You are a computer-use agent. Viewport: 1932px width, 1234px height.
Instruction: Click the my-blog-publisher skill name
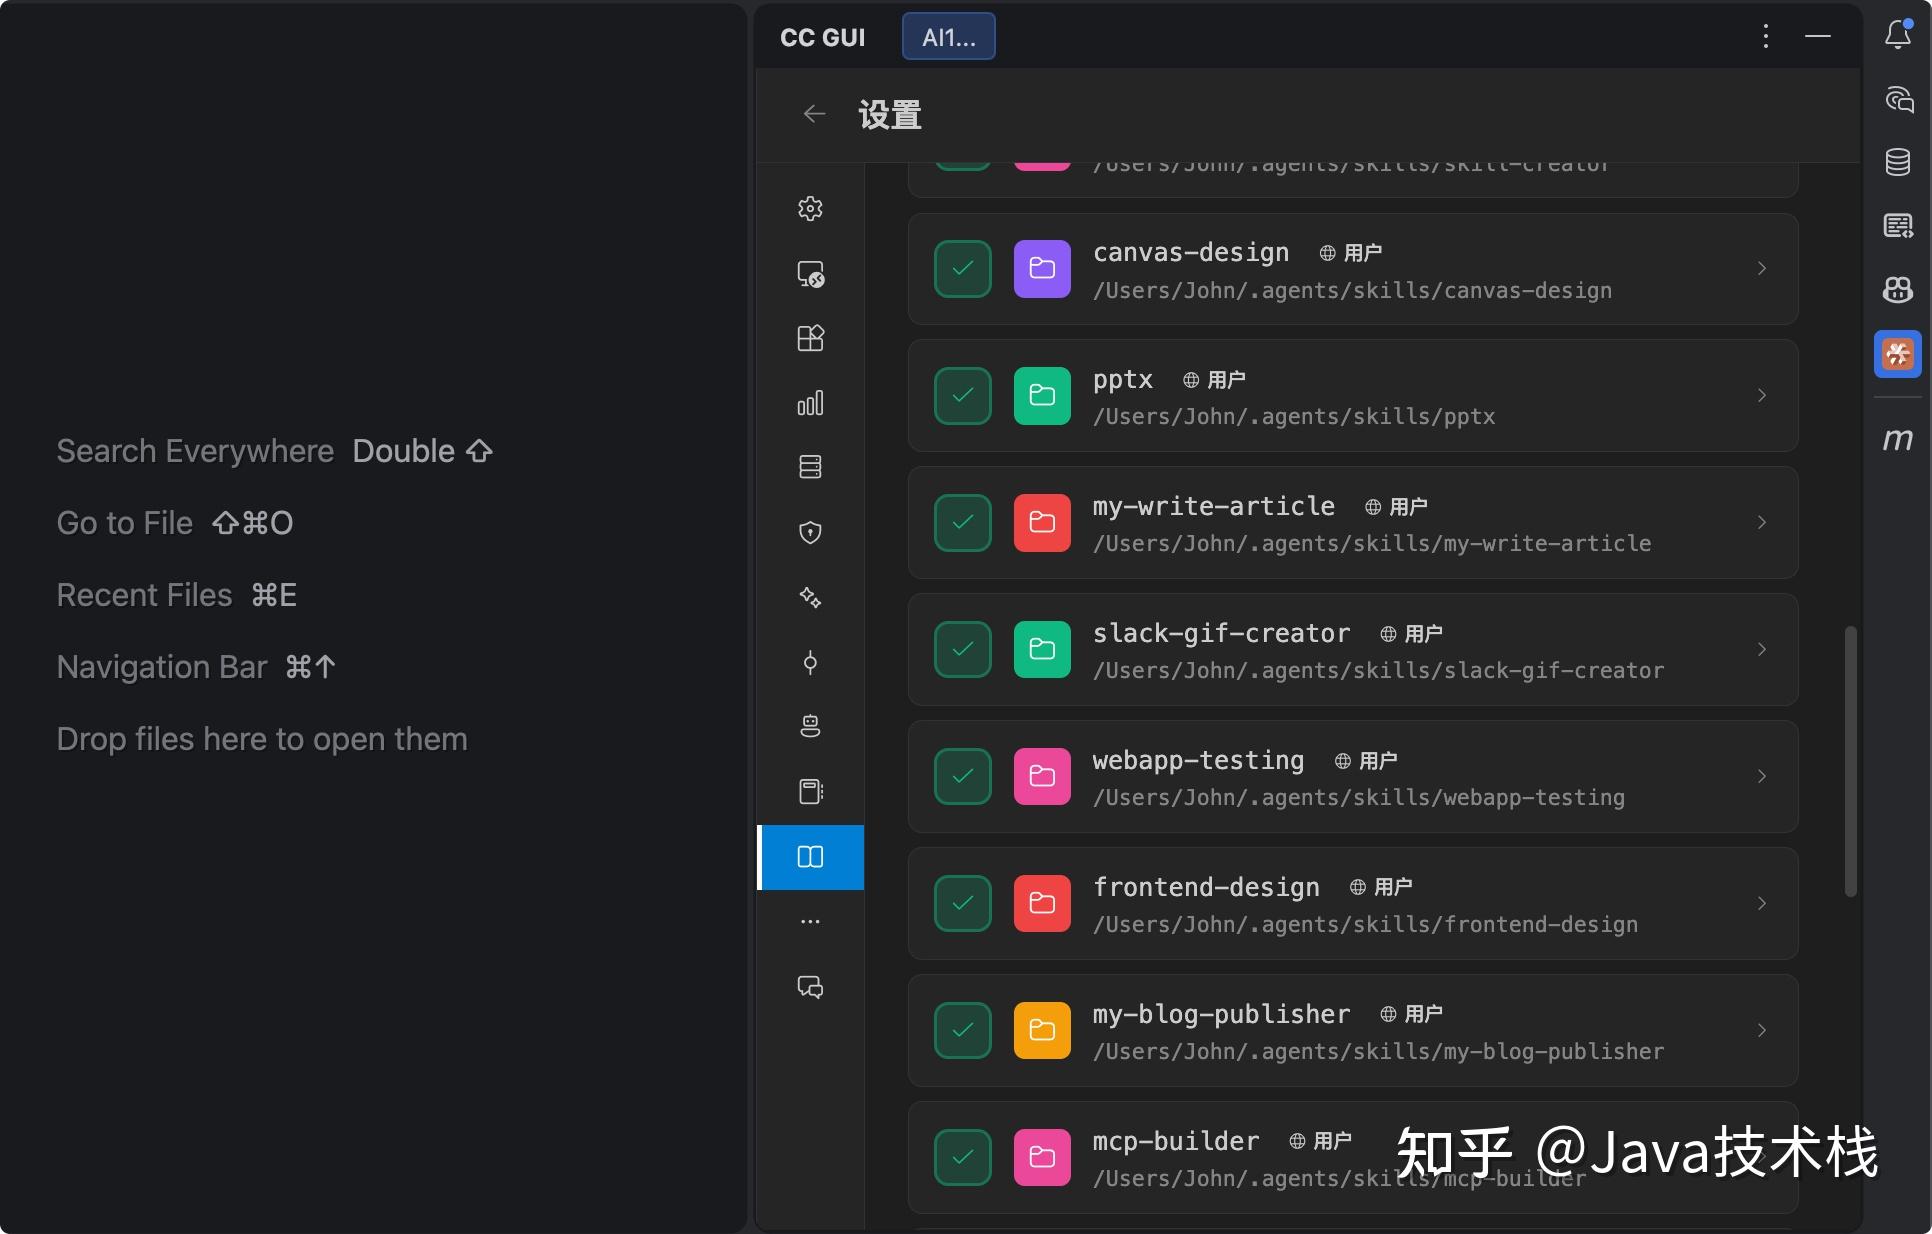[x=1221, y=1014]
